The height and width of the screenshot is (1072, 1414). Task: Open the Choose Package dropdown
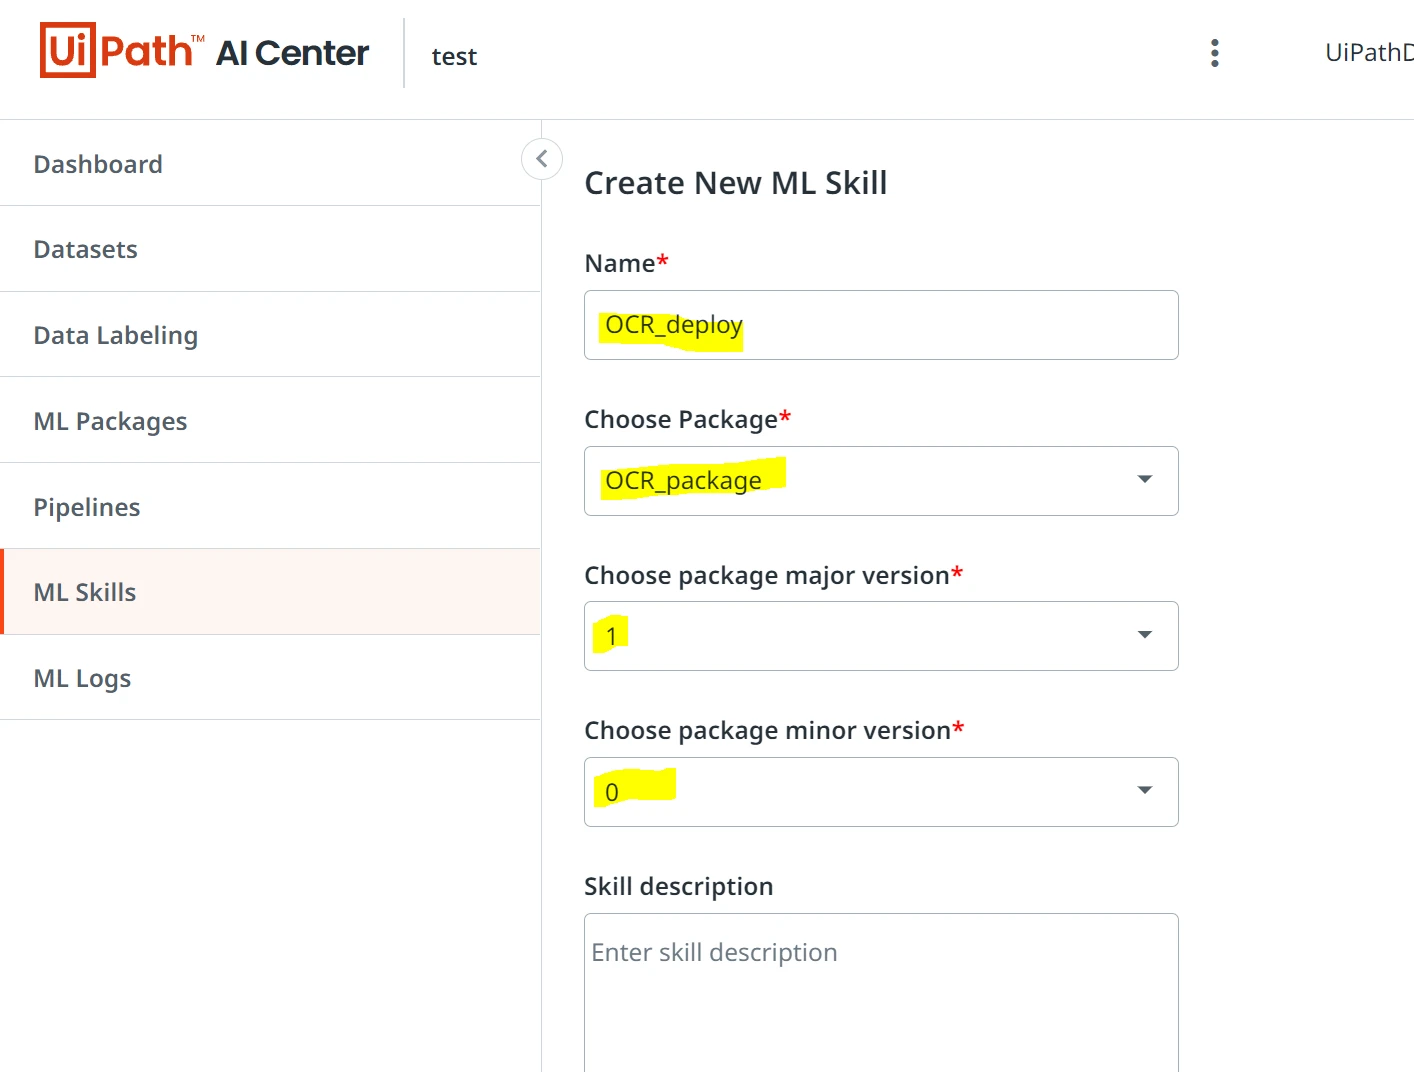tap(881, 481)
